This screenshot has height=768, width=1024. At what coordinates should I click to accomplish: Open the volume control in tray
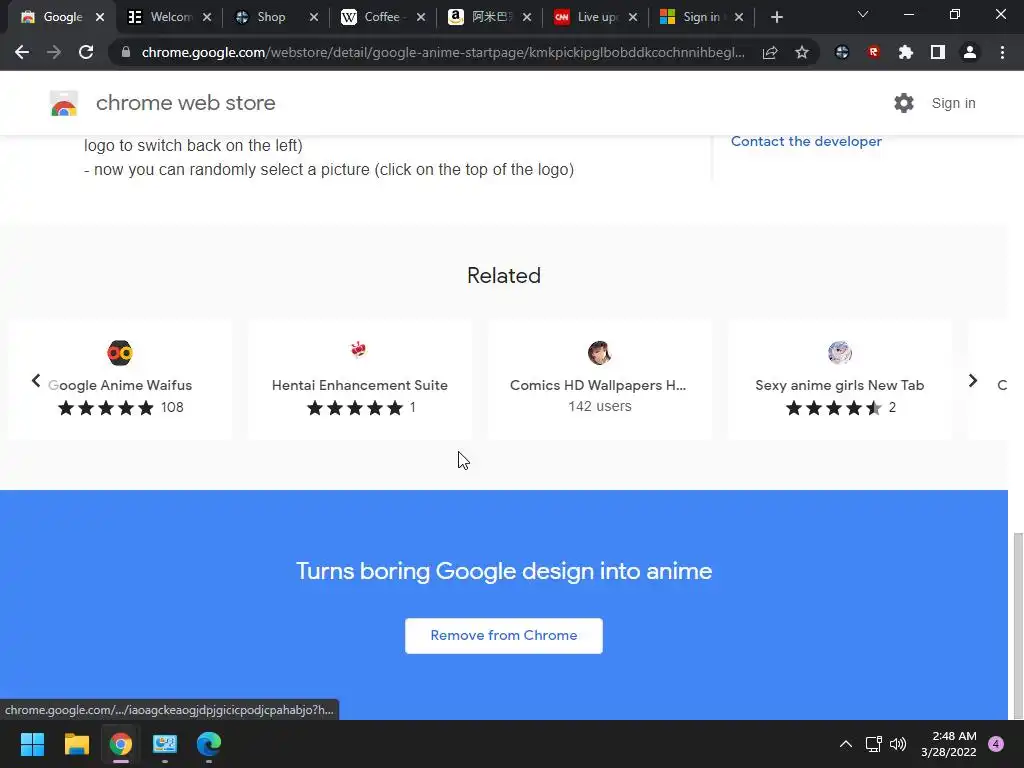tap(898, 744)
